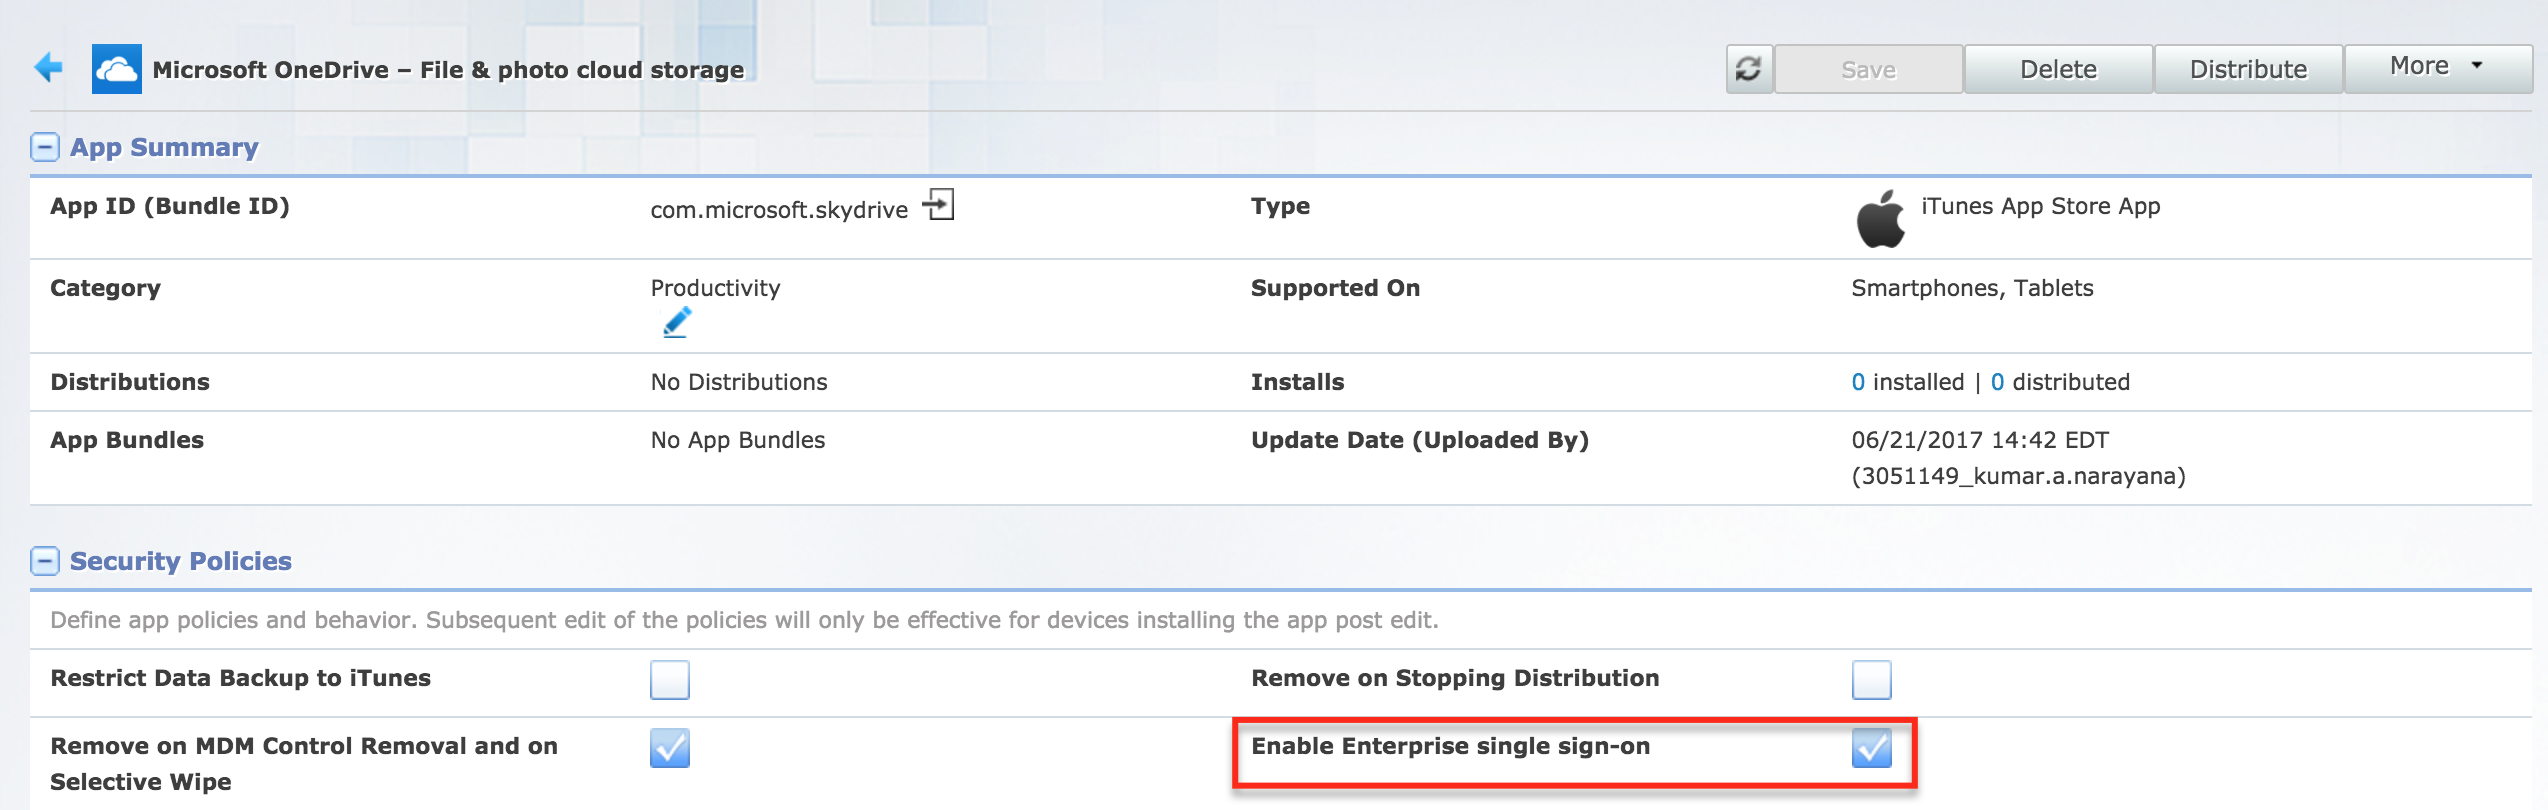Click the App Summary heading
This screenshot has height=810, width=2548.
pyautogui.click(x=164, y=147)
